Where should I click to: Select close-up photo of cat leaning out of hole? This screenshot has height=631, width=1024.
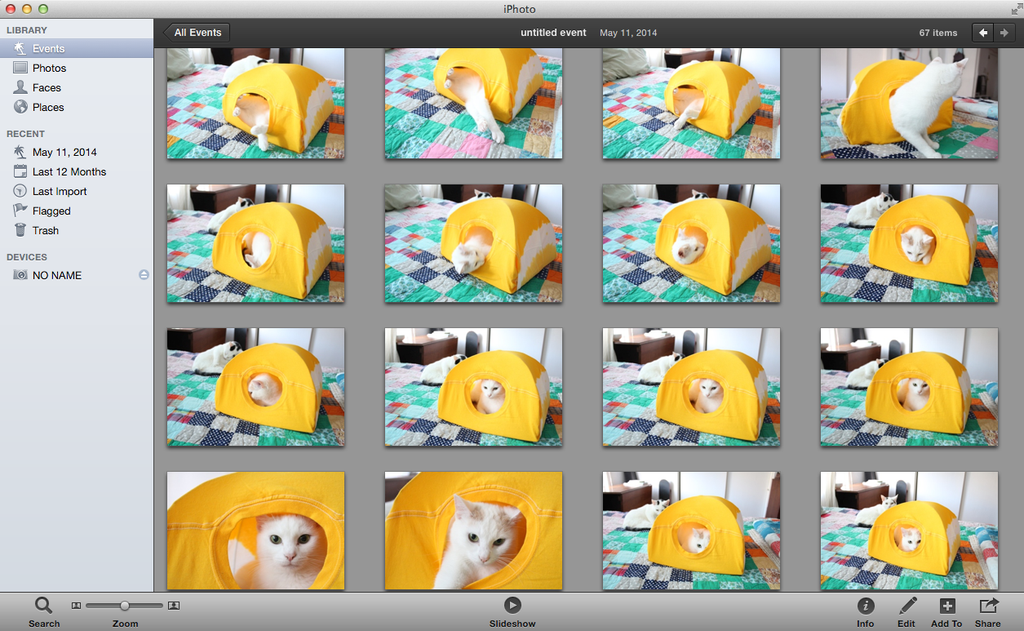[473, 531]
